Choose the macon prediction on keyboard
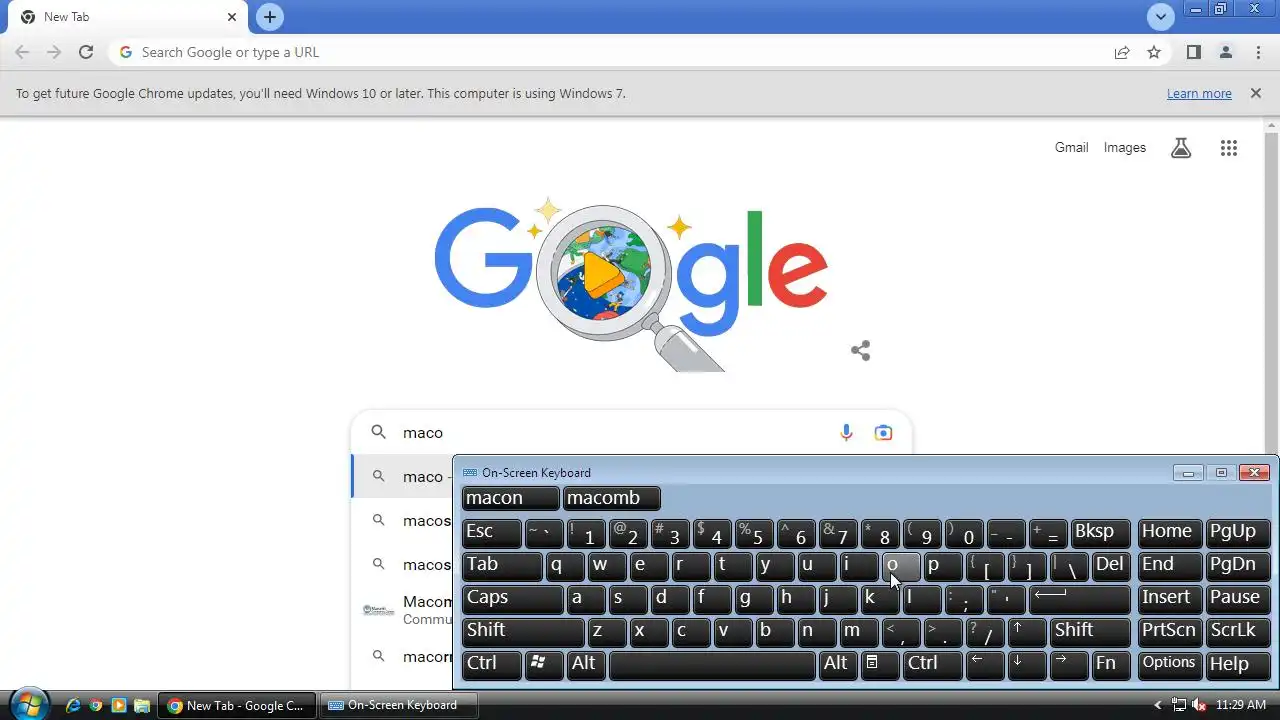 click(x=510, y=498)
